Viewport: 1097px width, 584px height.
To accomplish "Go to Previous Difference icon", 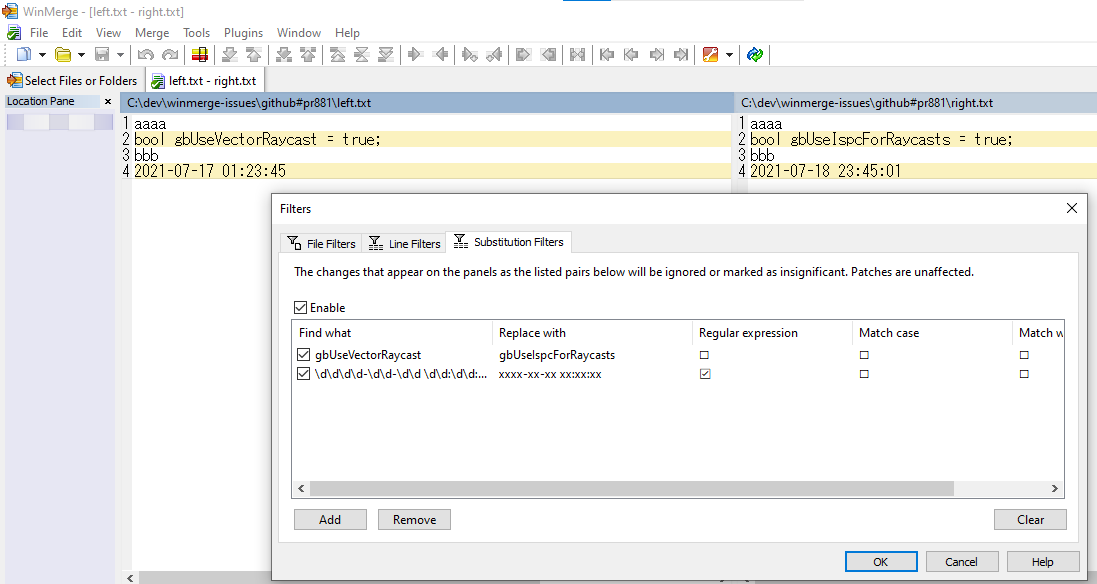I will [x=254, y=55].
